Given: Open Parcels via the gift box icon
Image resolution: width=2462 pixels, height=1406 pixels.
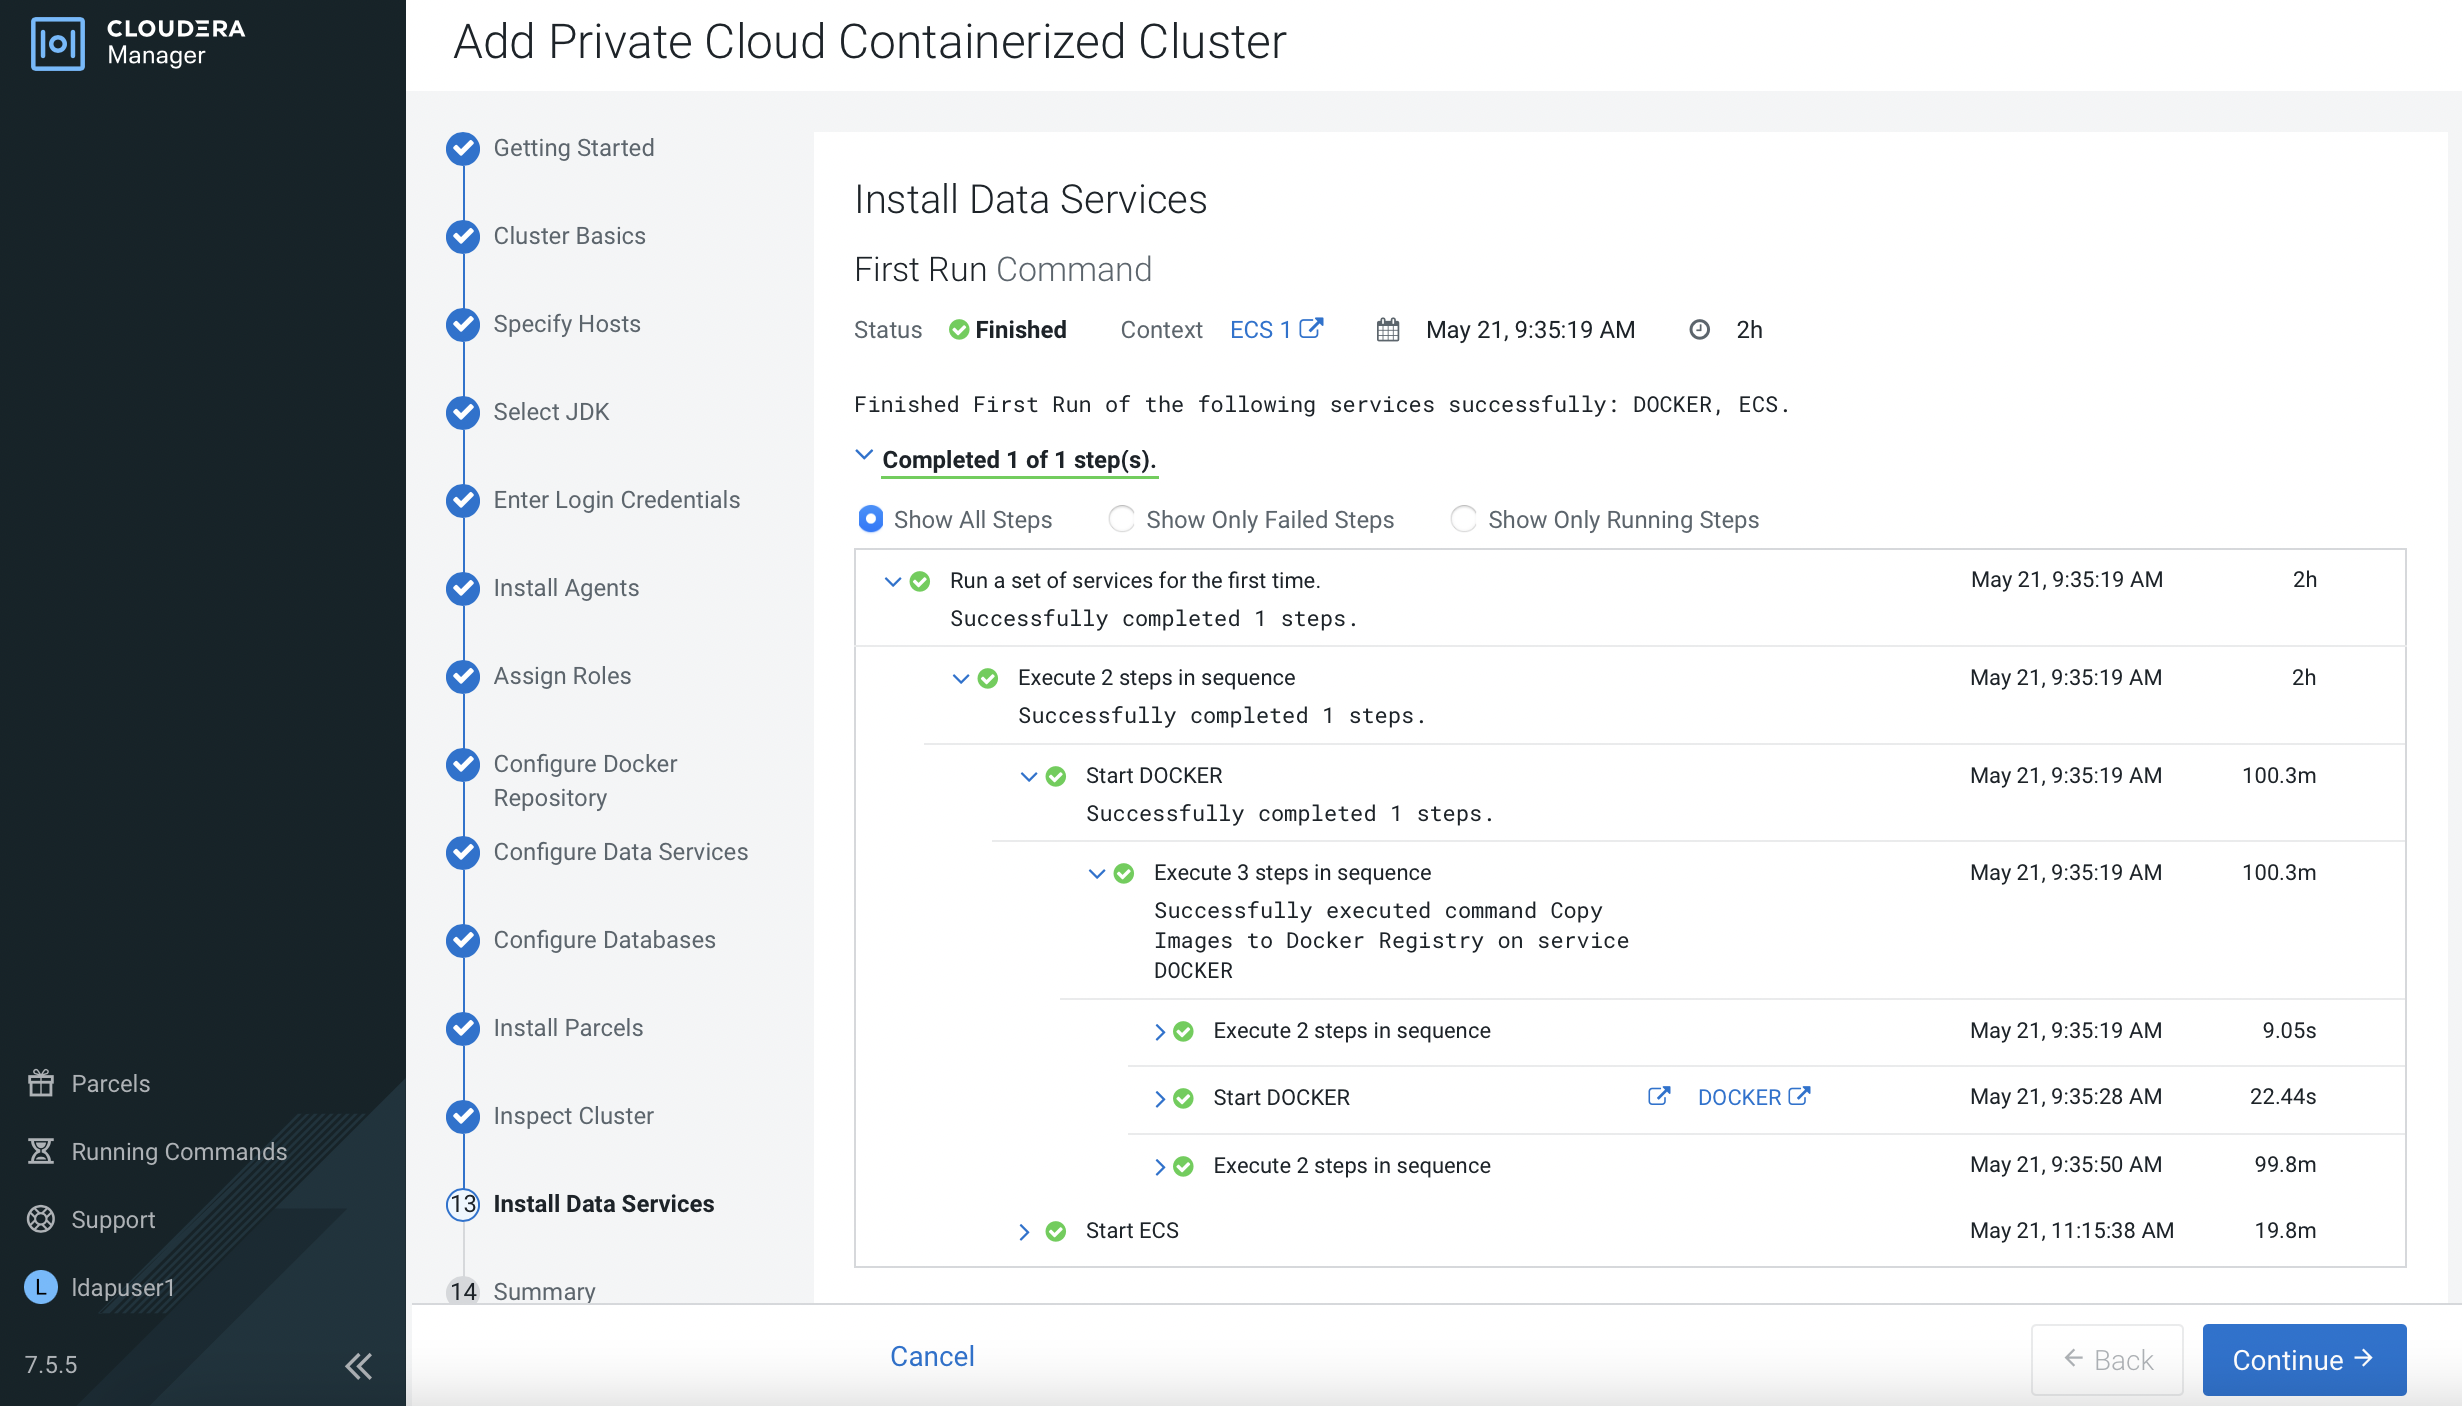Looking at the screenshot, I should 41,1083.
